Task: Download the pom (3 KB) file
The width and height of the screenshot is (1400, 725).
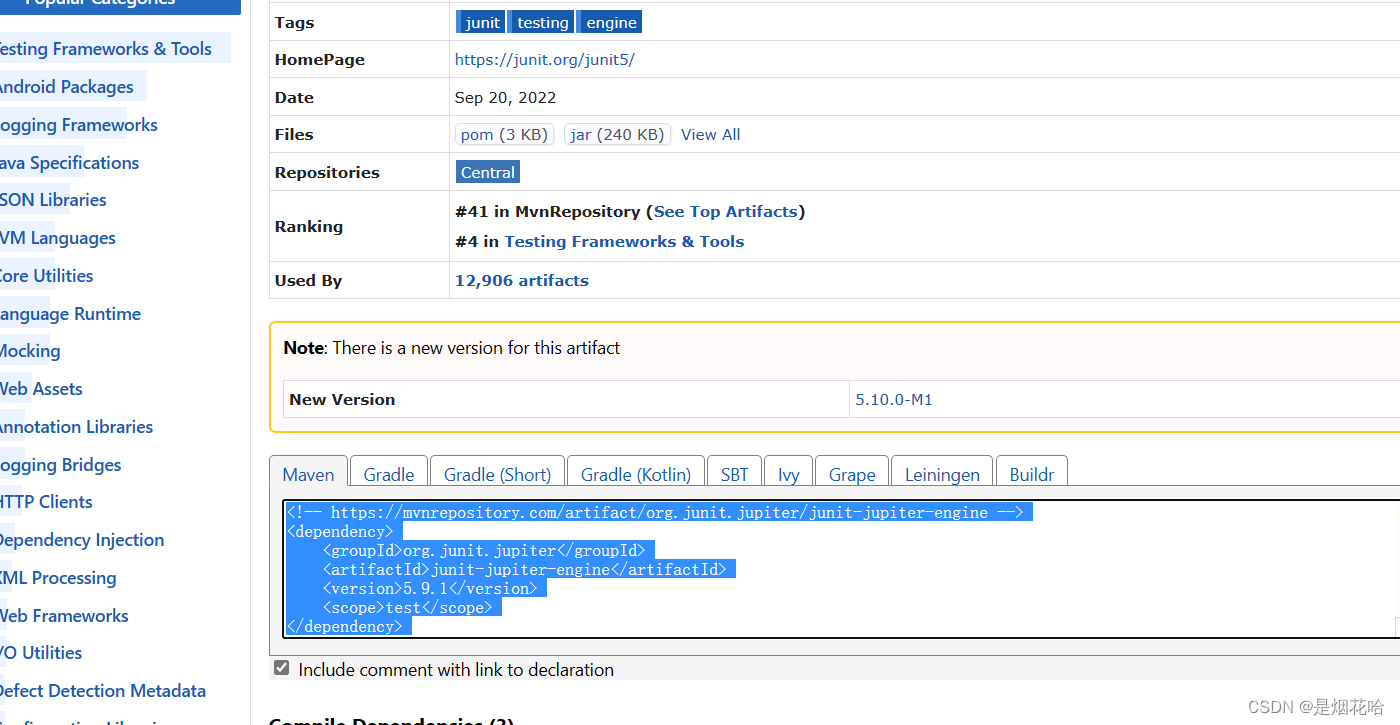Action: coord(504,134)
